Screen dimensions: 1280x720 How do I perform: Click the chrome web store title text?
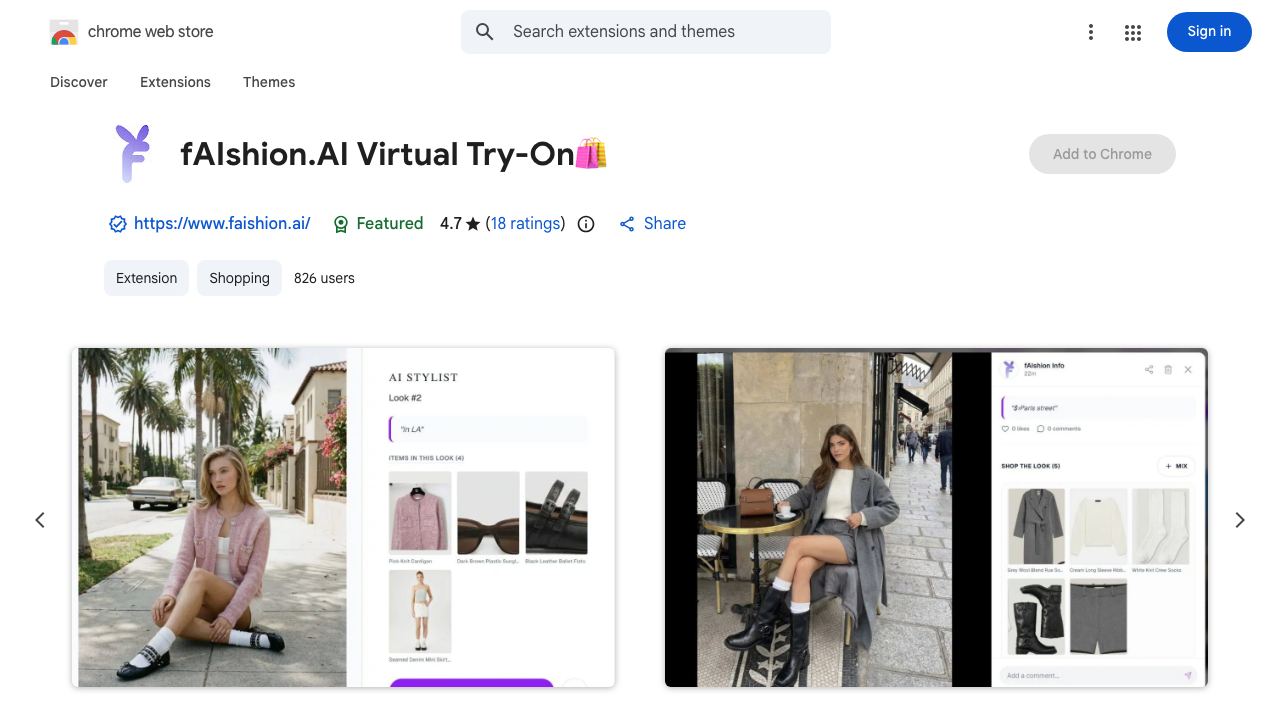coord(151,32)
